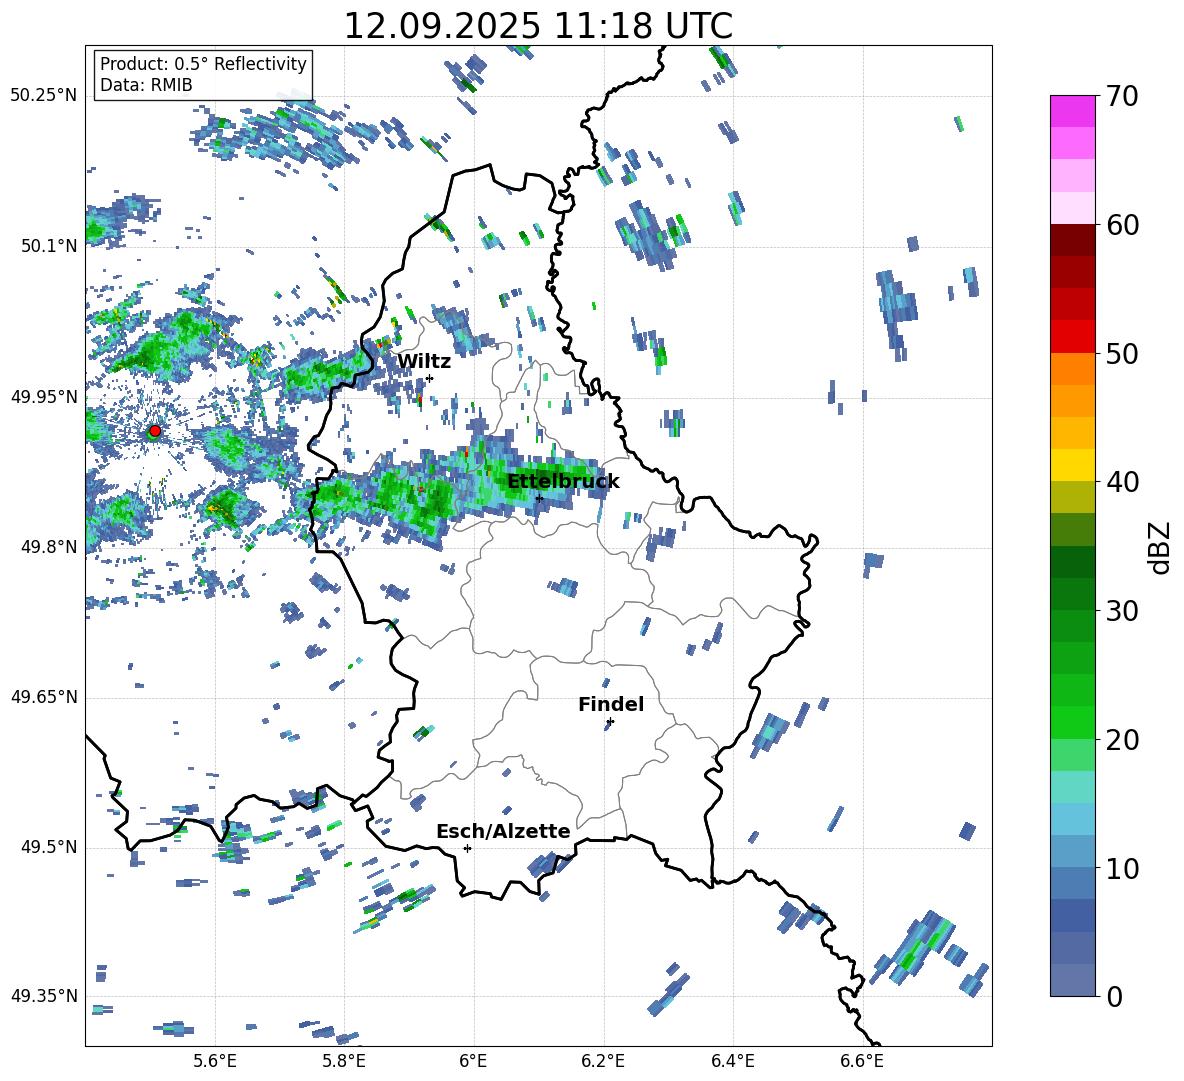1184x1081 pixels.
Task: Click the title 12.09.2025 11:18 UTC
Action: click(538, 26)
